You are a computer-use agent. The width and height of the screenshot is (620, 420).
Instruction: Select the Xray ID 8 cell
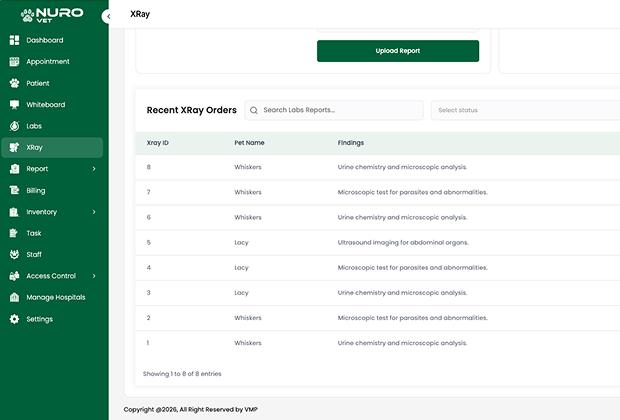(149, 167)
